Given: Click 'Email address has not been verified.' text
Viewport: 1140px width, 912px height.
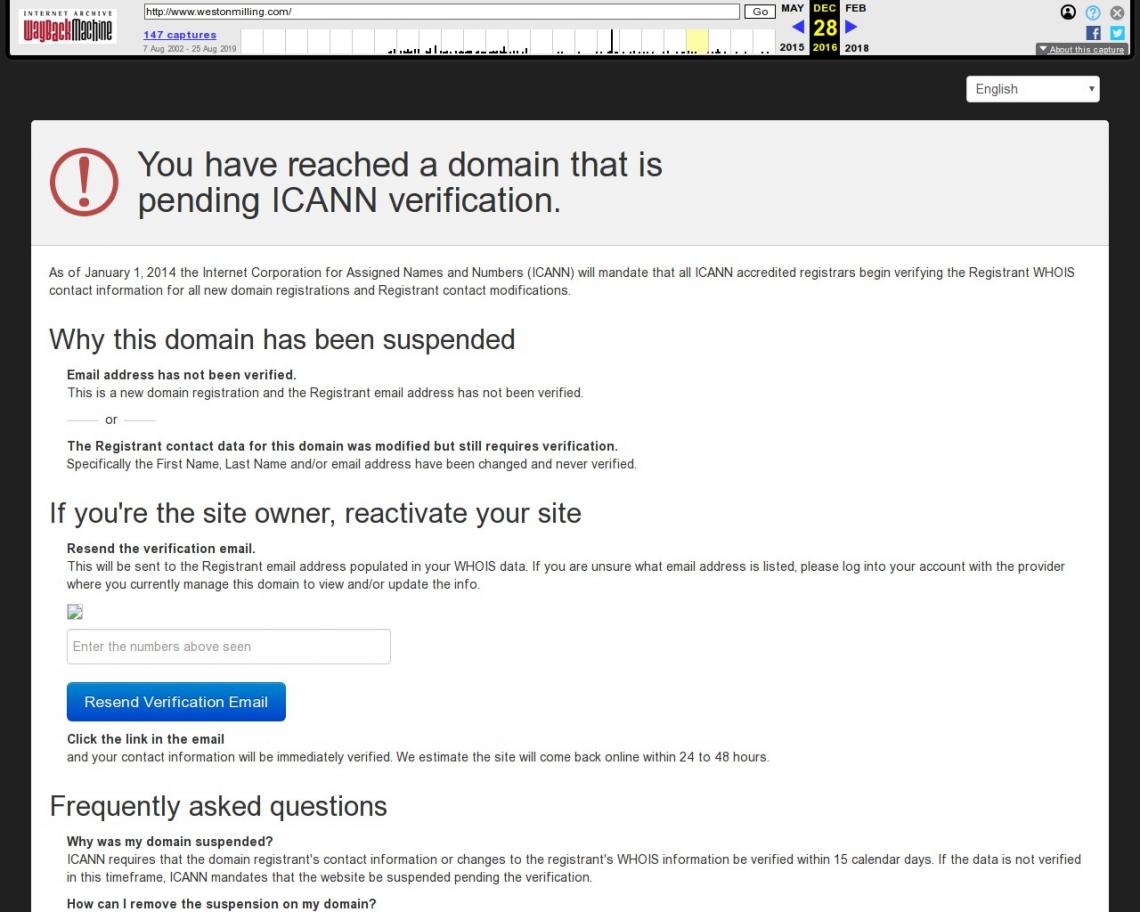Looking at the screenshot, I should tap(182, 375).
